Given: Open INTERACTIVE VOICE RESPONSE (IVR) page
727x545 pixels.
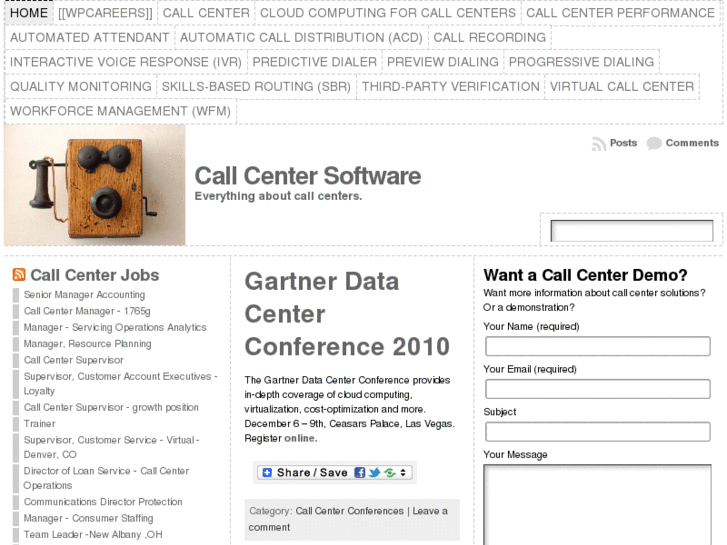Looking at the screenshot, I should tap(126, 62).
